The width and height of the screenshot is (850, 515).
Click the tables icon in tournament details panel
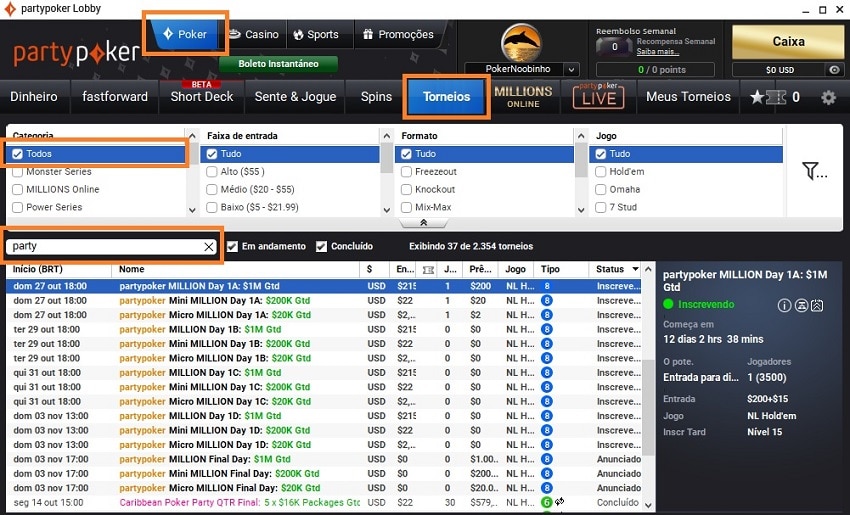tap(801, 306)
